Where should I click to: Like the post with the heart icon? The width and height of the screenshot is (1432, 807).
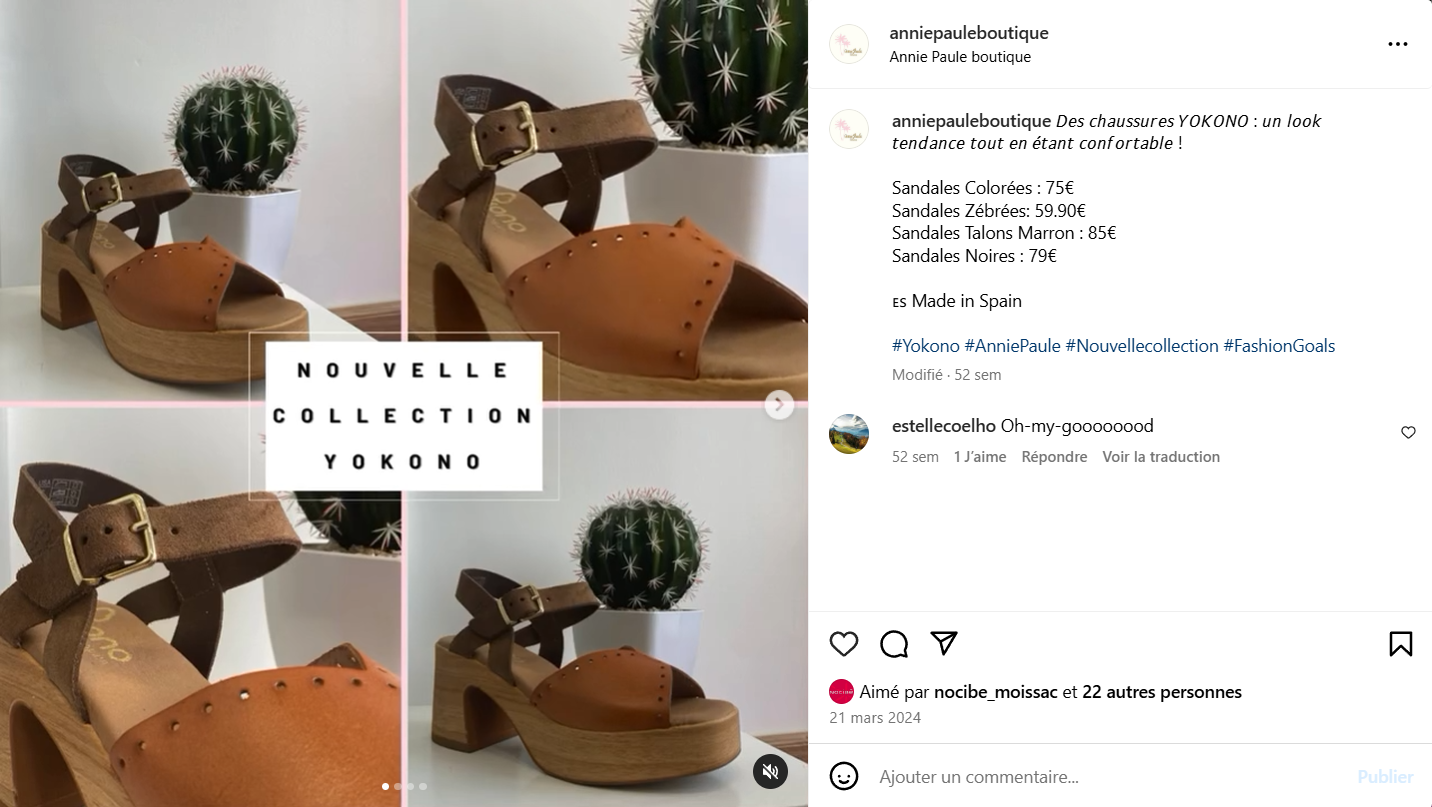(x=844, y=644)
